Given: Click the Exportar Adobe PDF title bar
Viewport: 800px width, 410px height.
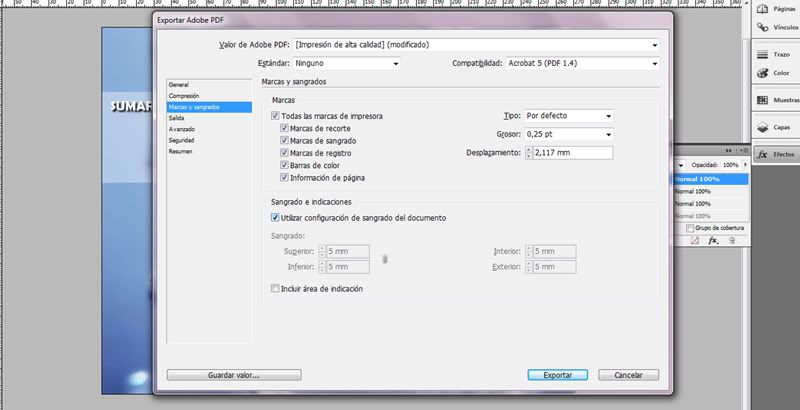Looking at the screenshot, I should tap(413, 20).
